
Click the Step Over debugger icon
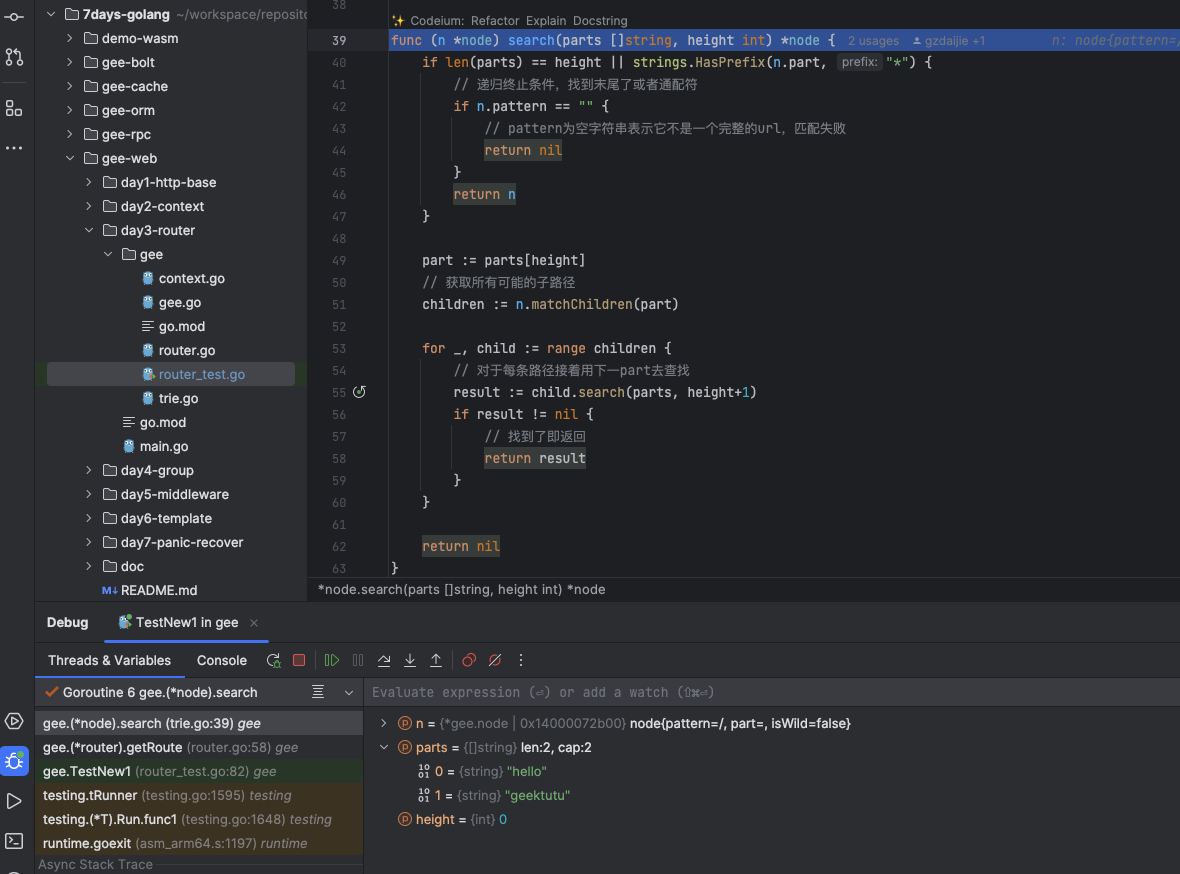pos(384,660)
